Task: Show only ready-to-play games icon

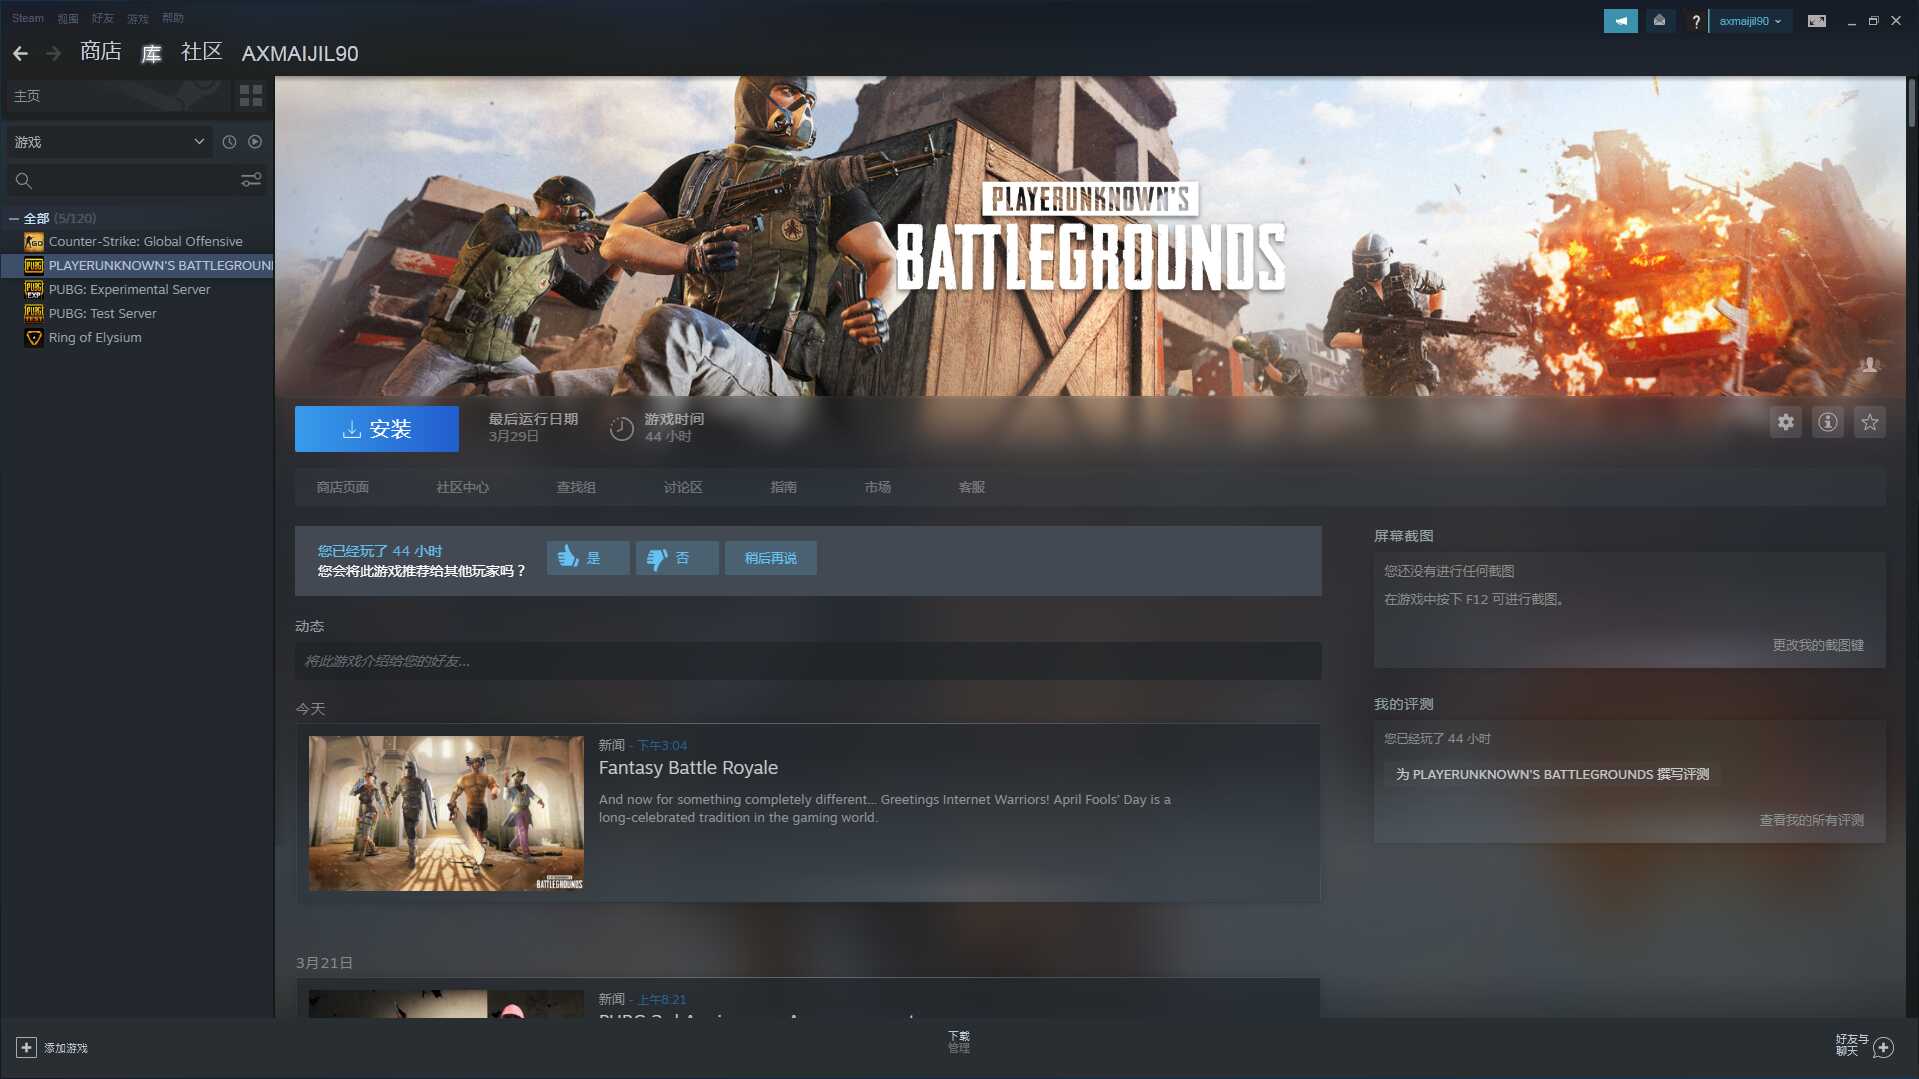Action: tap(255, 142)
